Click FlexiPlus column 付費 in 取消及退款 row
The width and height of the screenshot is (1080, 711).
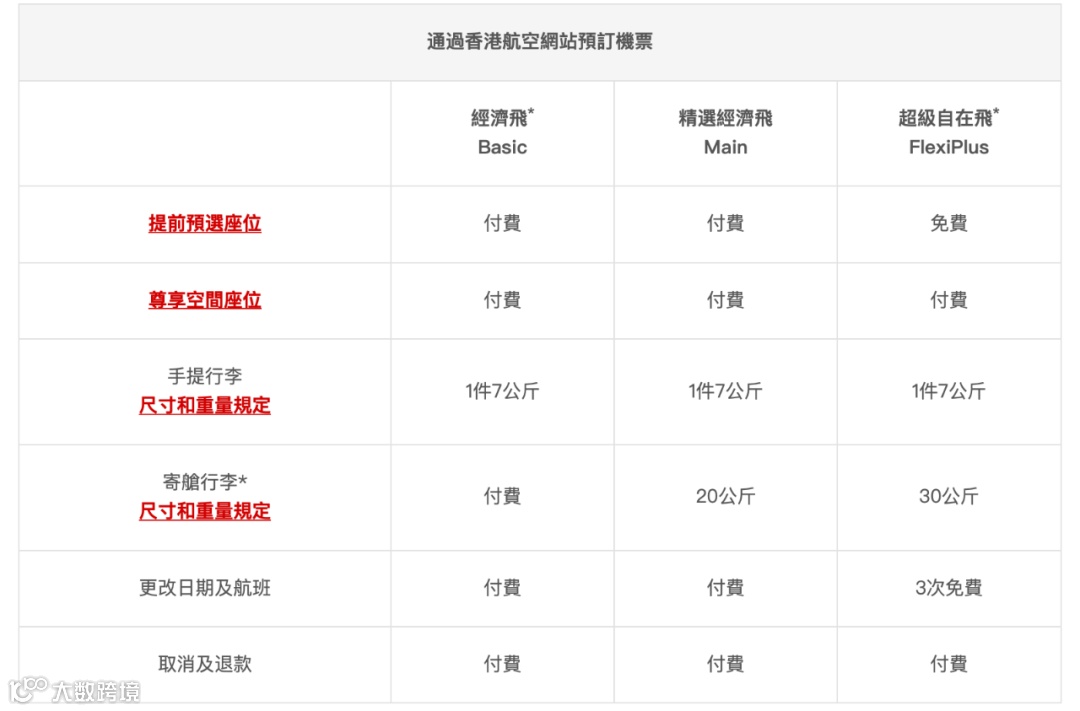point(948,664)
